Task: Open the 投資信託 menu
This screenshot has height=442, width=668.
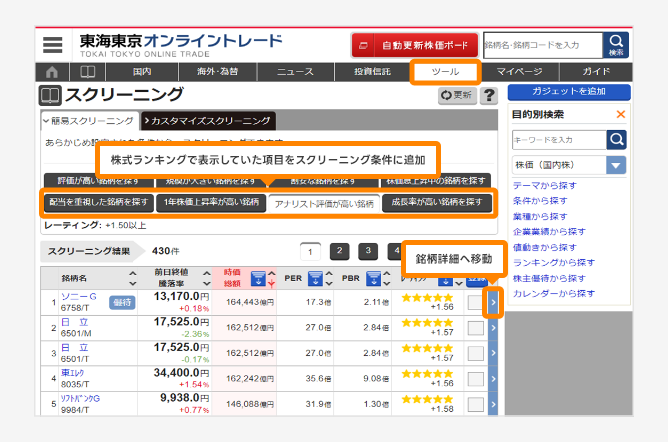Action: pos(372,72)
